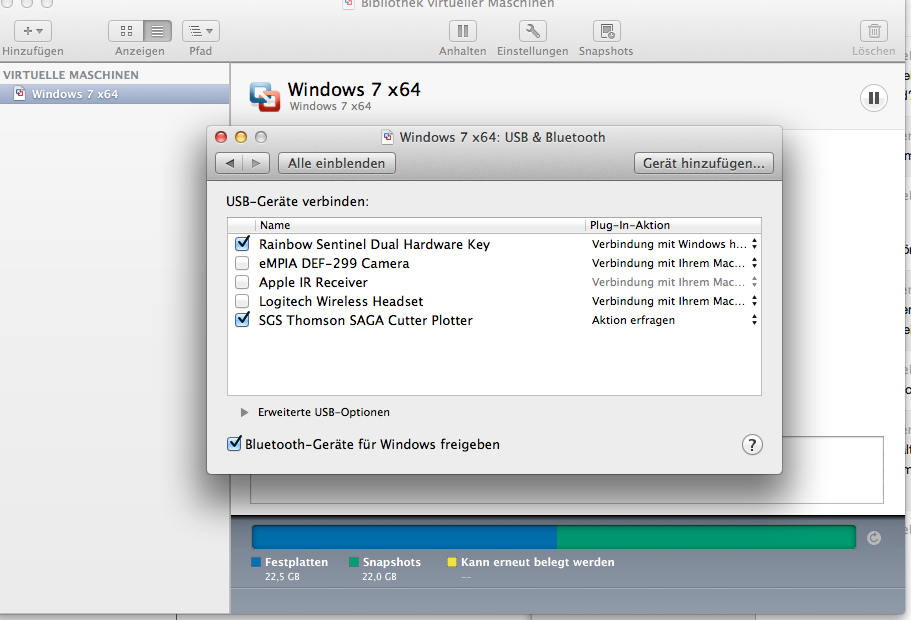Click the refresh disk usage icon

[x=874, y=538]
